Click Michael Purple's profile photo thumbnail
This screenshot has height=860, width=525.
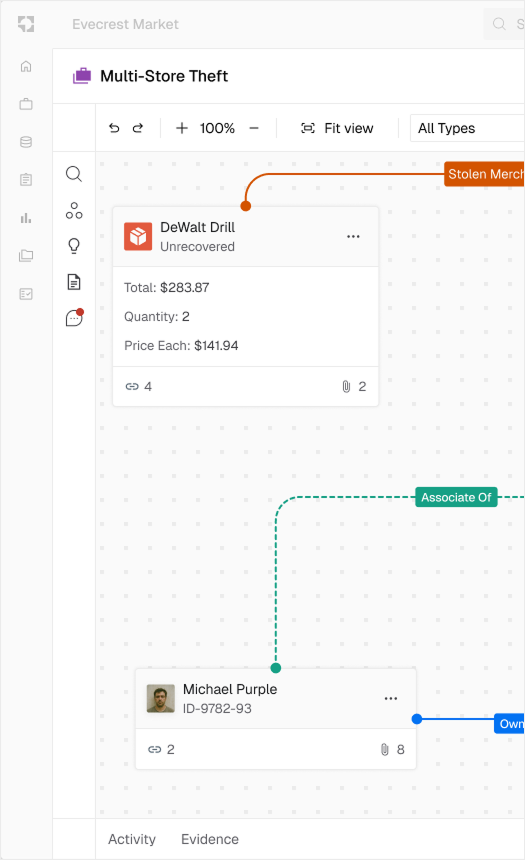pyautogui.click(x=161, y=698)
